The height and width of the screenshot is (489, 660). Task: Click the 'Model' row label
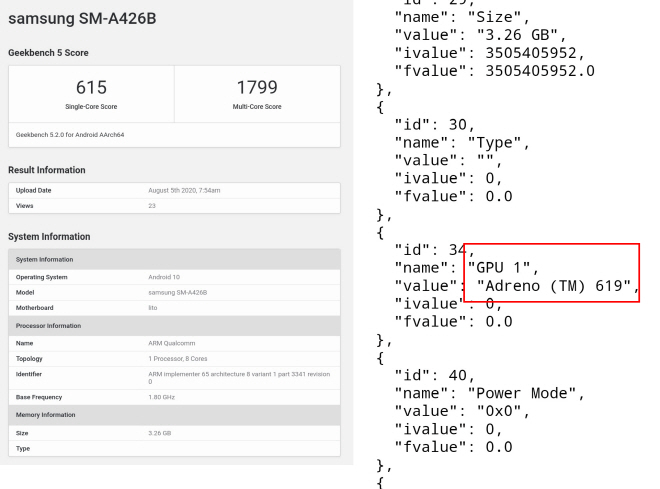point(25,292)
